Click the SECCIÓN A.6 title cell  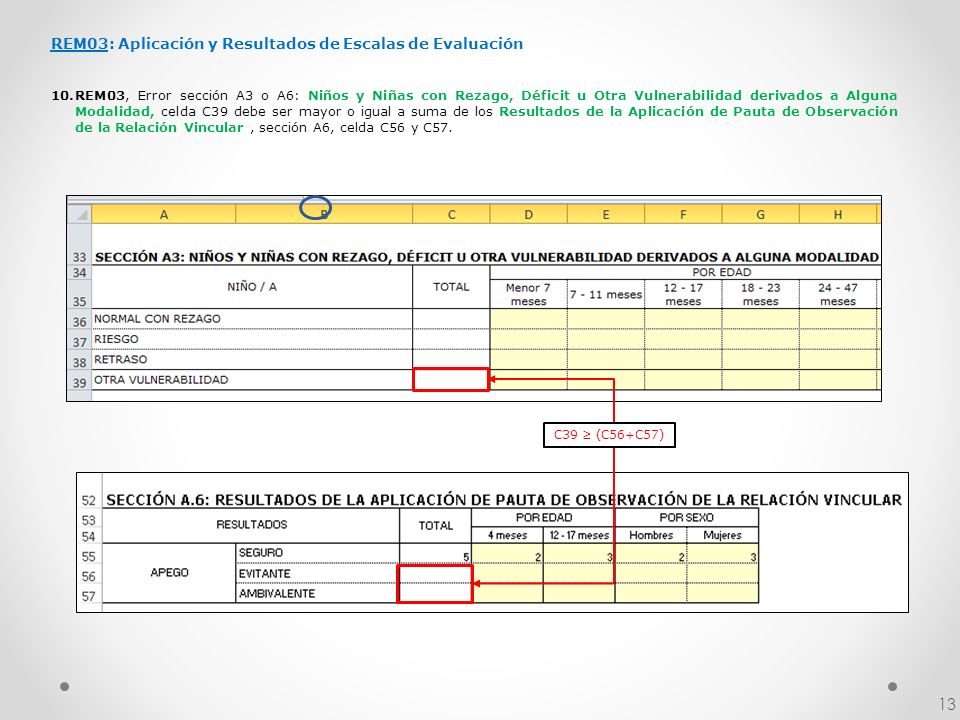(x=504, y=500)
